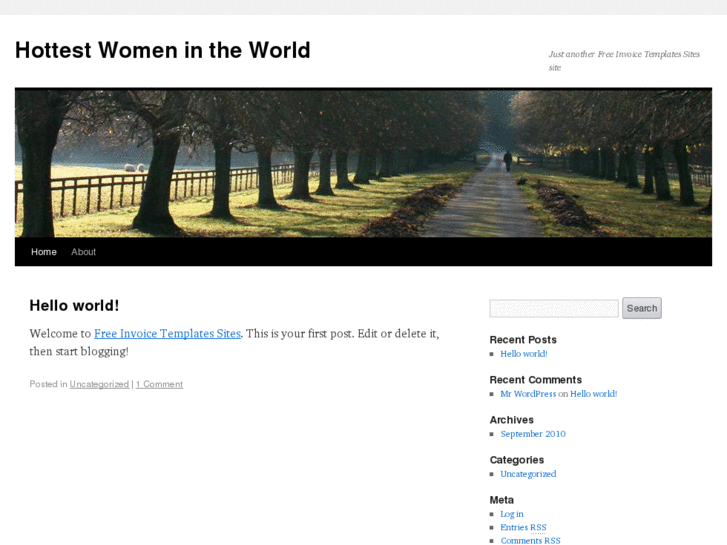Click the Meta heading
The image size is (727, 545).
click(502, 500)
